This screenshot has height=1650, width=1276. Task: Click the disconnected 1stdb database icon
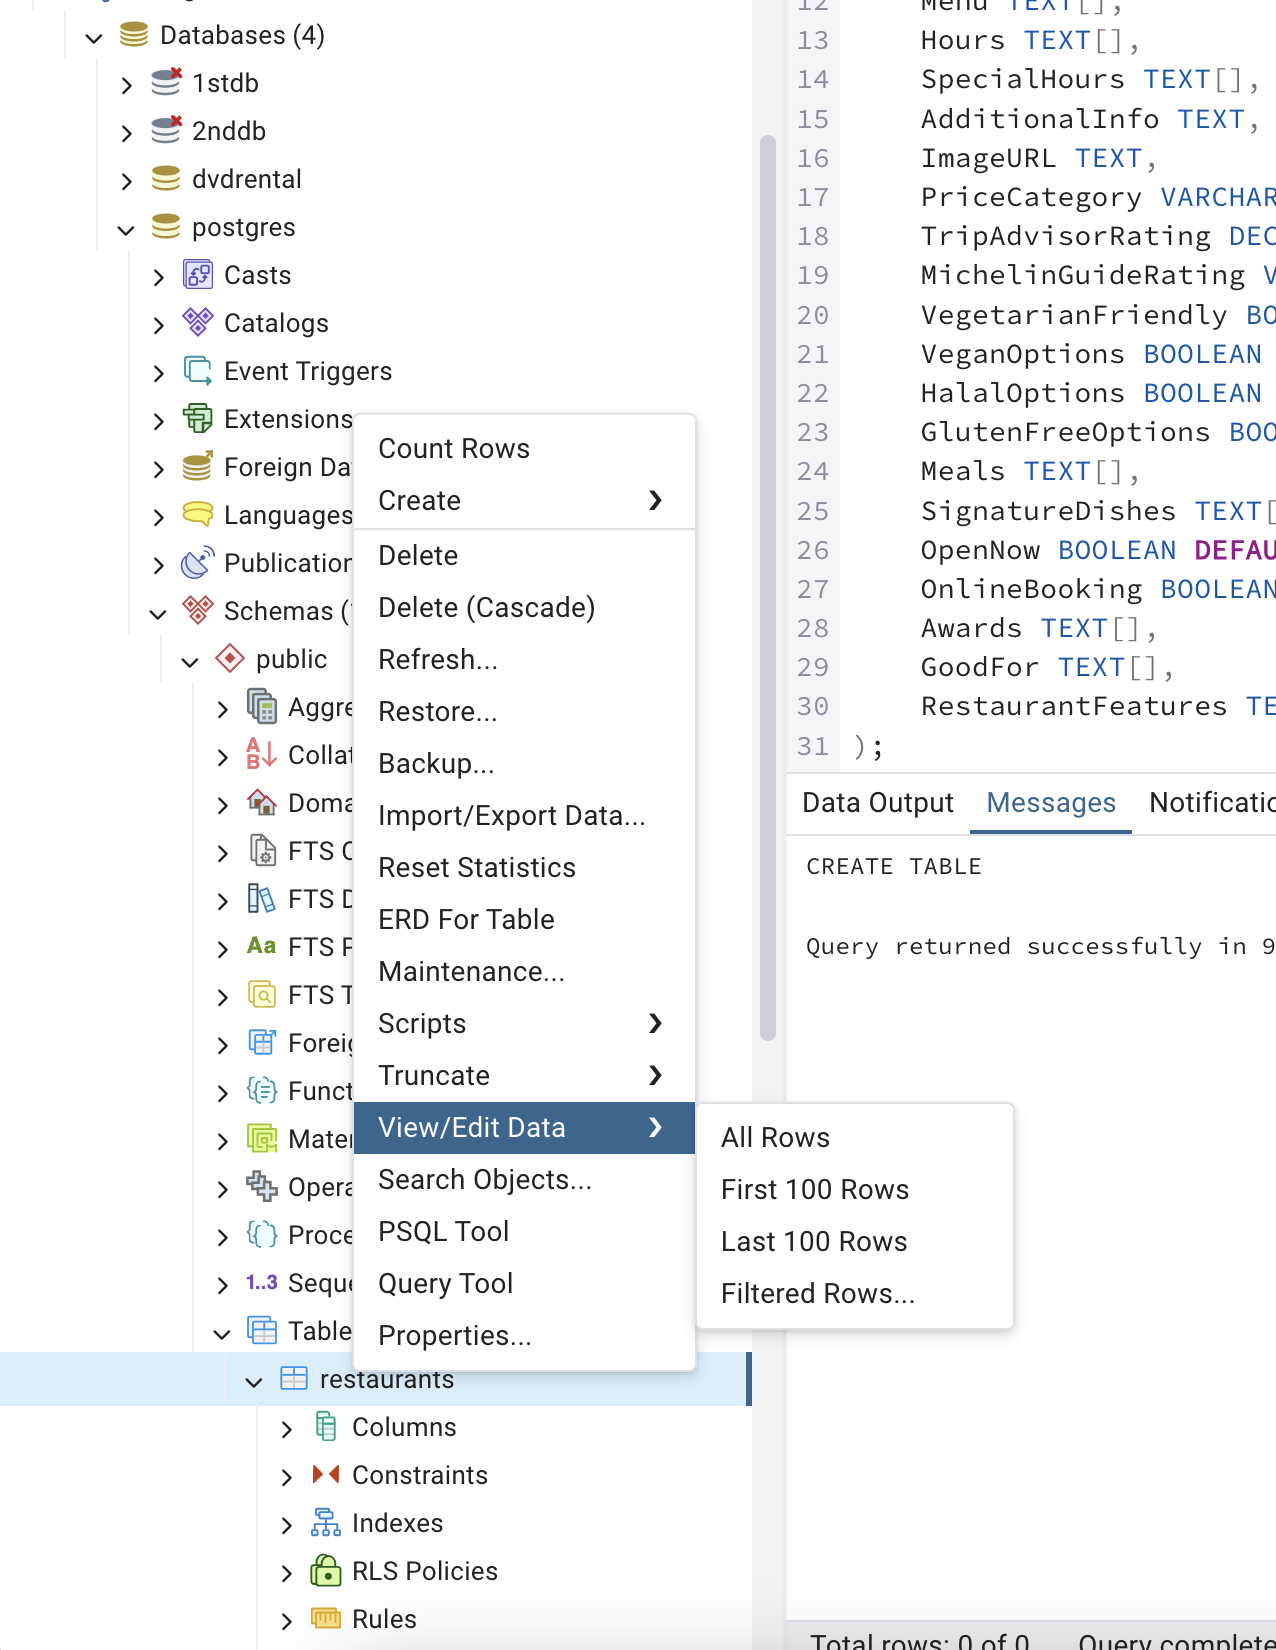pos(166,83)
